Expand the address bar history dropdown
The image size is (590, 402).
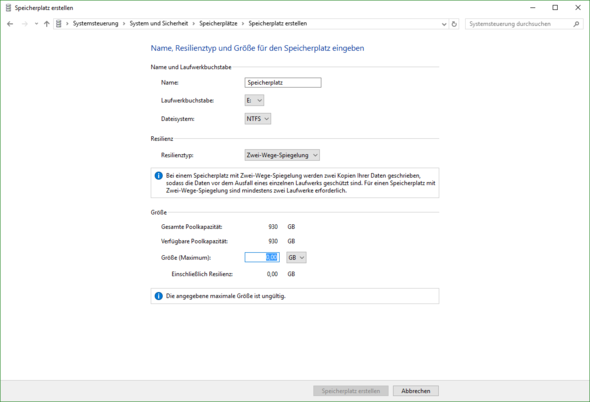pyautogui.click(x=444, y=24)
